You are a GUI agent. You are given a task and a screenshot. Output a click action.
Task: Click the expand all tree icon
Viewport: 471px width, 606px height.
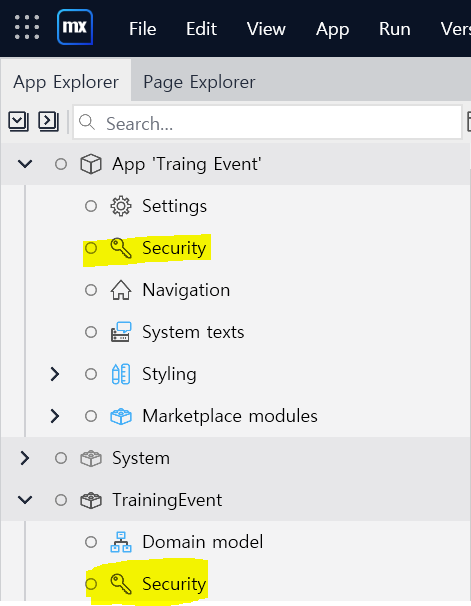click(48, 121)
